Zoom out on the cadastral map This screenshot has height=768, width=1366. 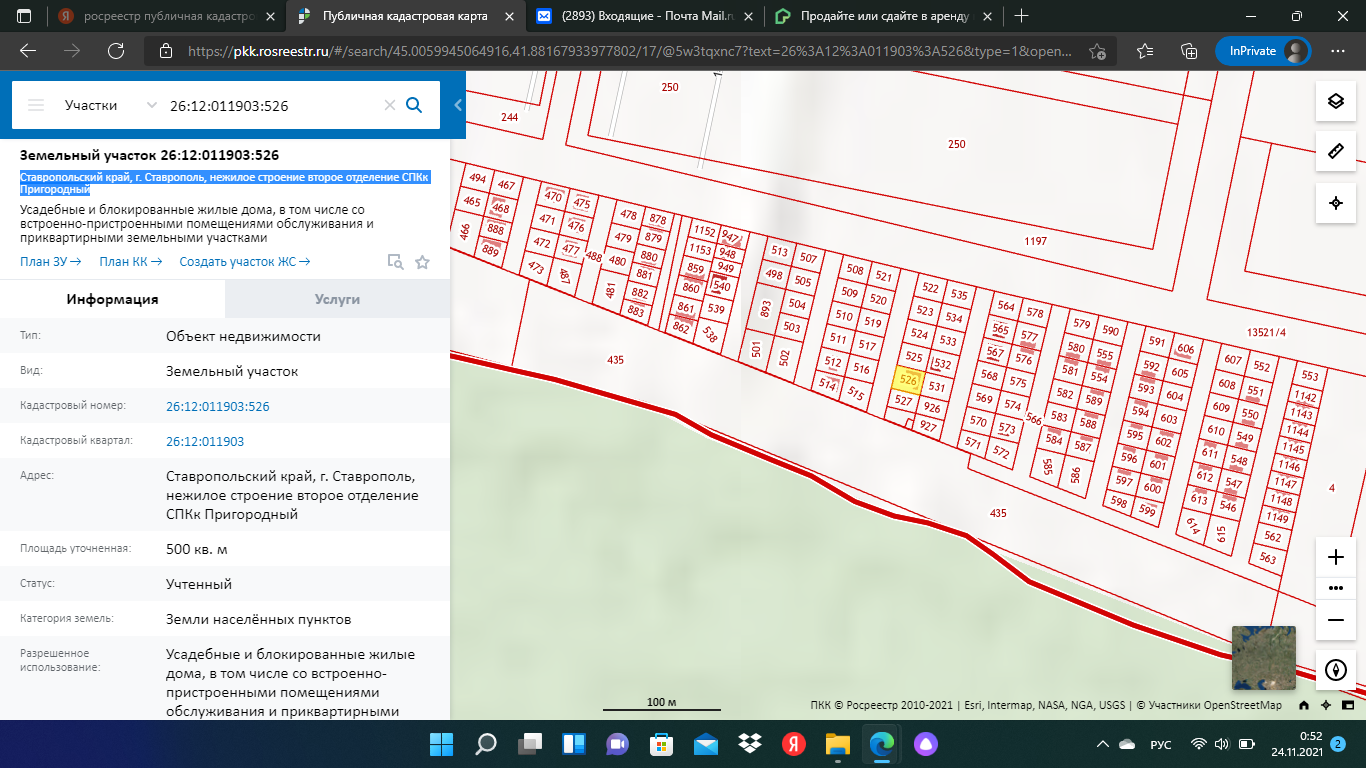[1335, 620]
